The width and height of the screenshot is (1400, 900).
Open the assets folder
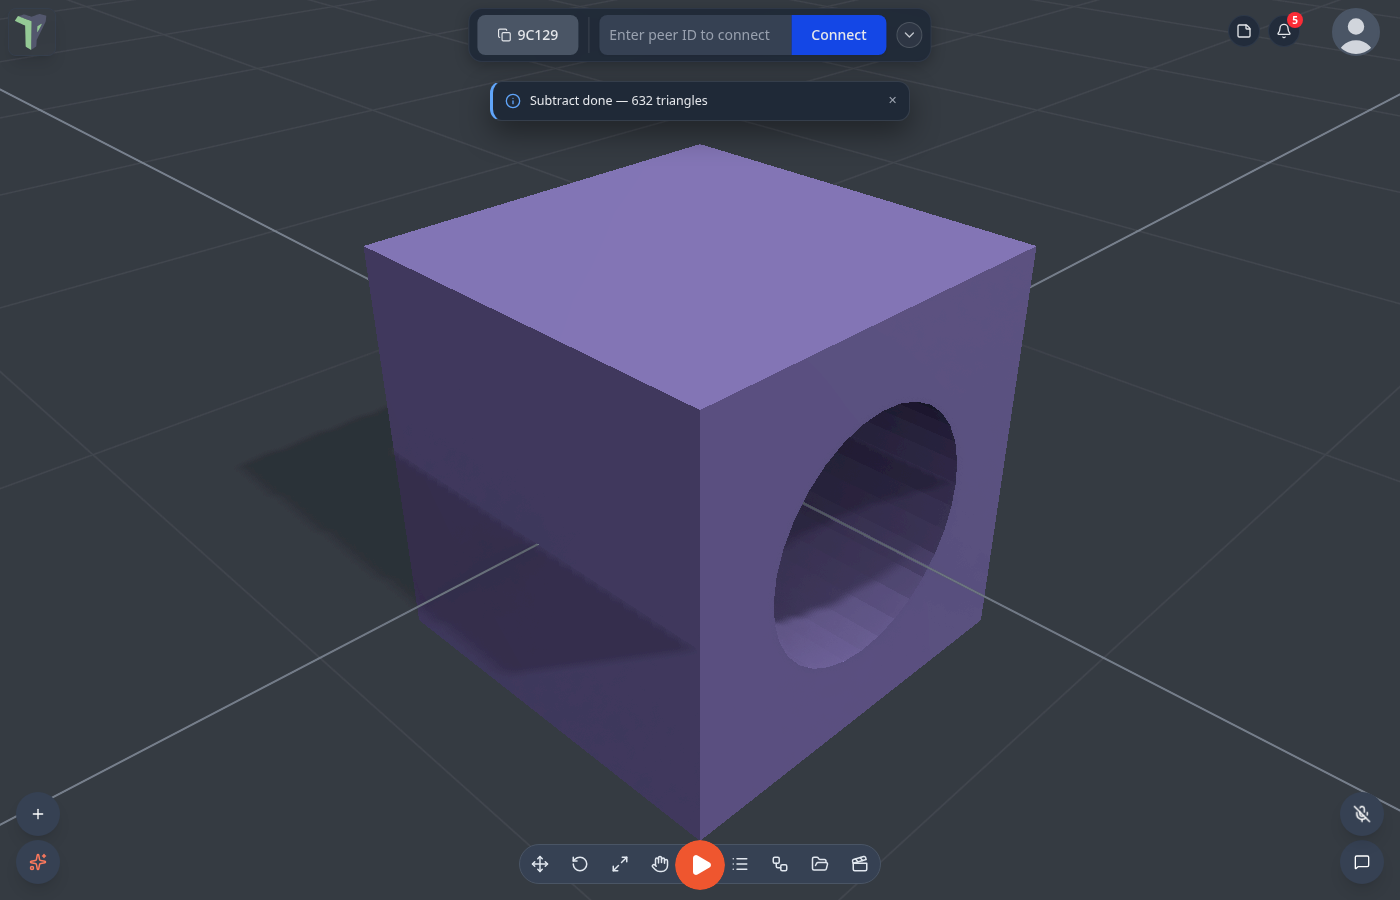(820, 864)
